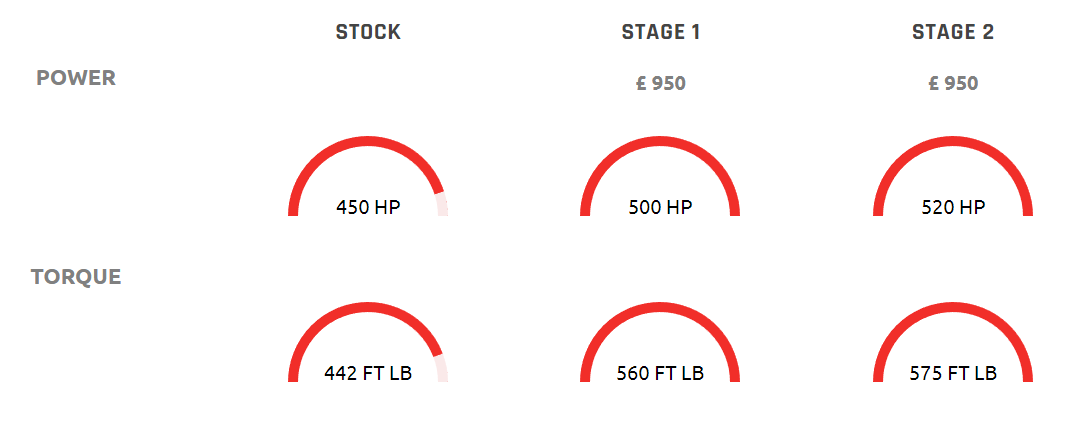Click the 575 FT LB value
Image resolution: width=1085 pixels, height=422 pixels.
click(953, 374)
